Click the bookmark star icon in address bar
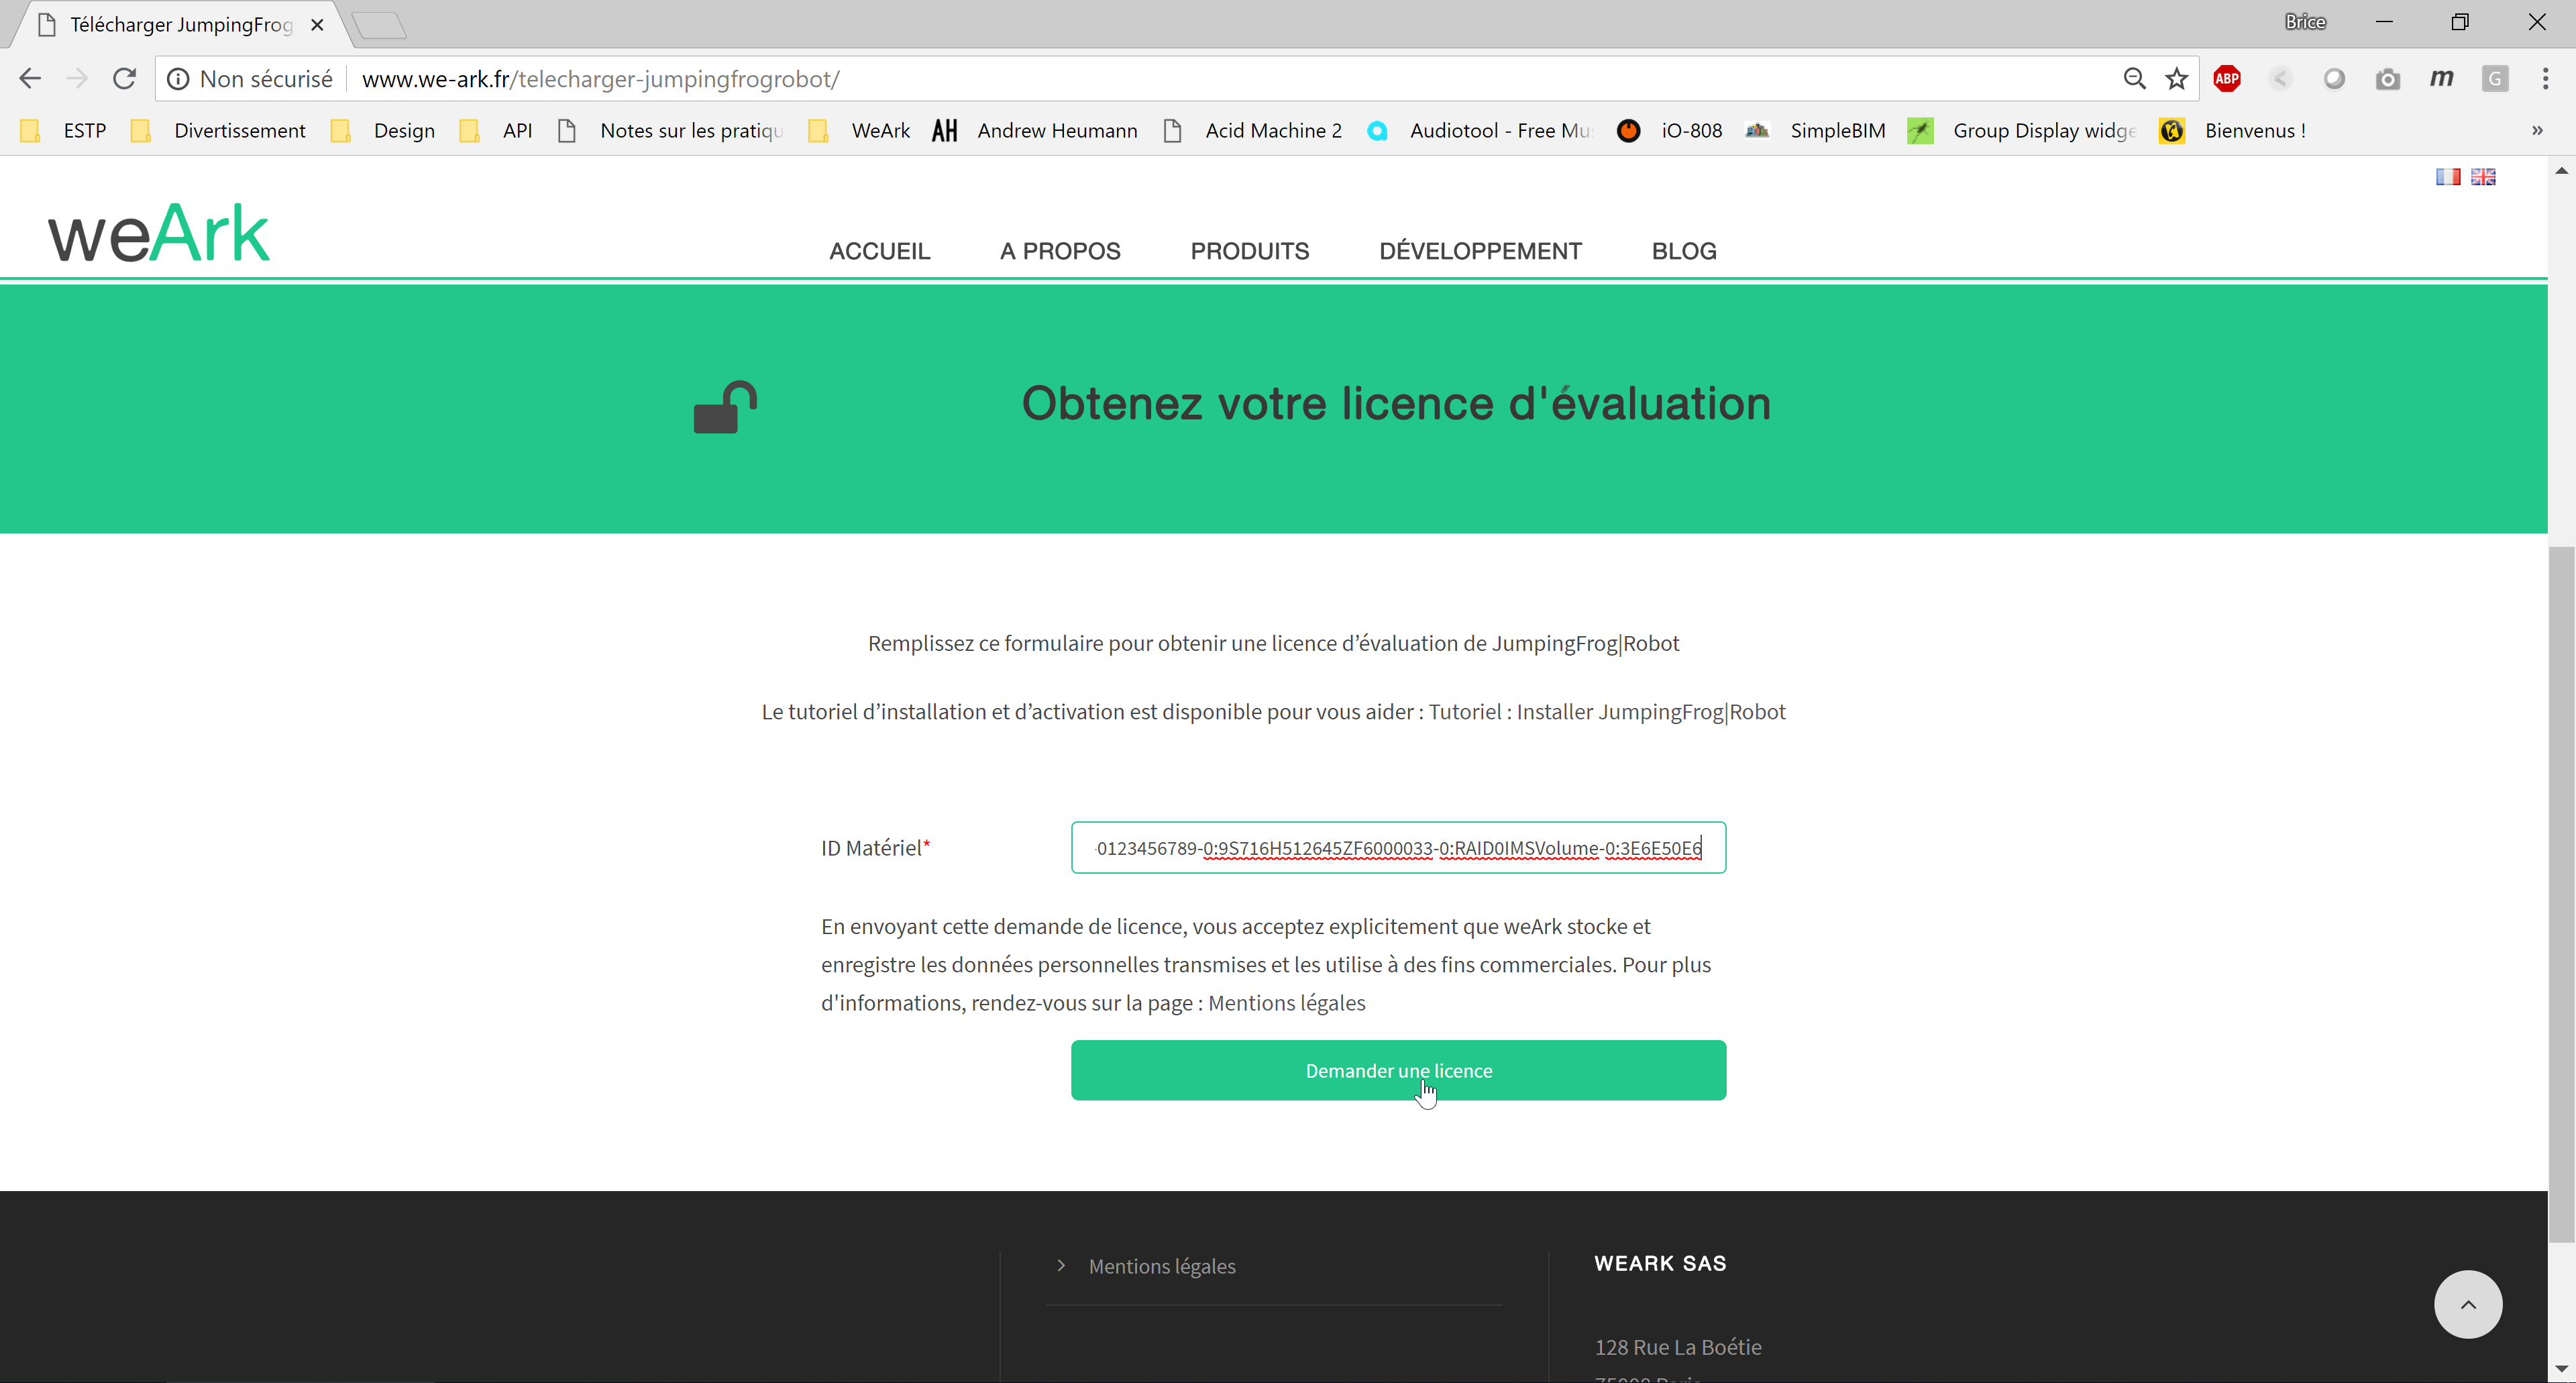The height and width of the screenshot is (1383, 2576). coord(2178,80)
